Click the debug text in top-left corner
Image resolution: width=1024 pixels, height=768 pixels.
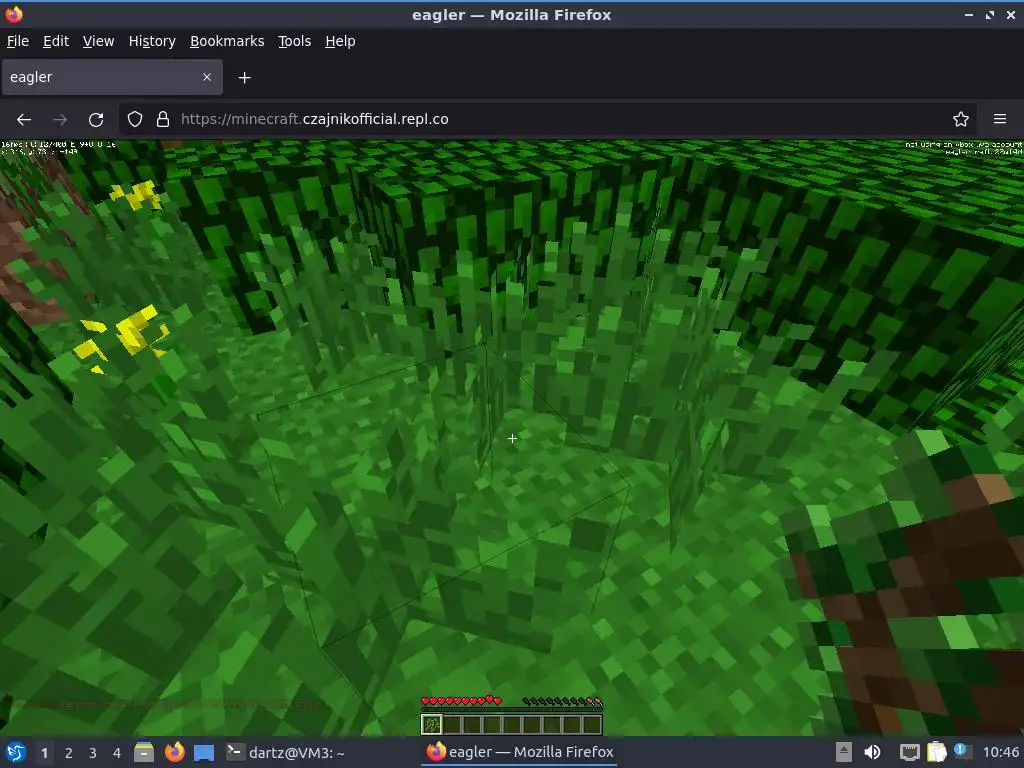[58, 148]
